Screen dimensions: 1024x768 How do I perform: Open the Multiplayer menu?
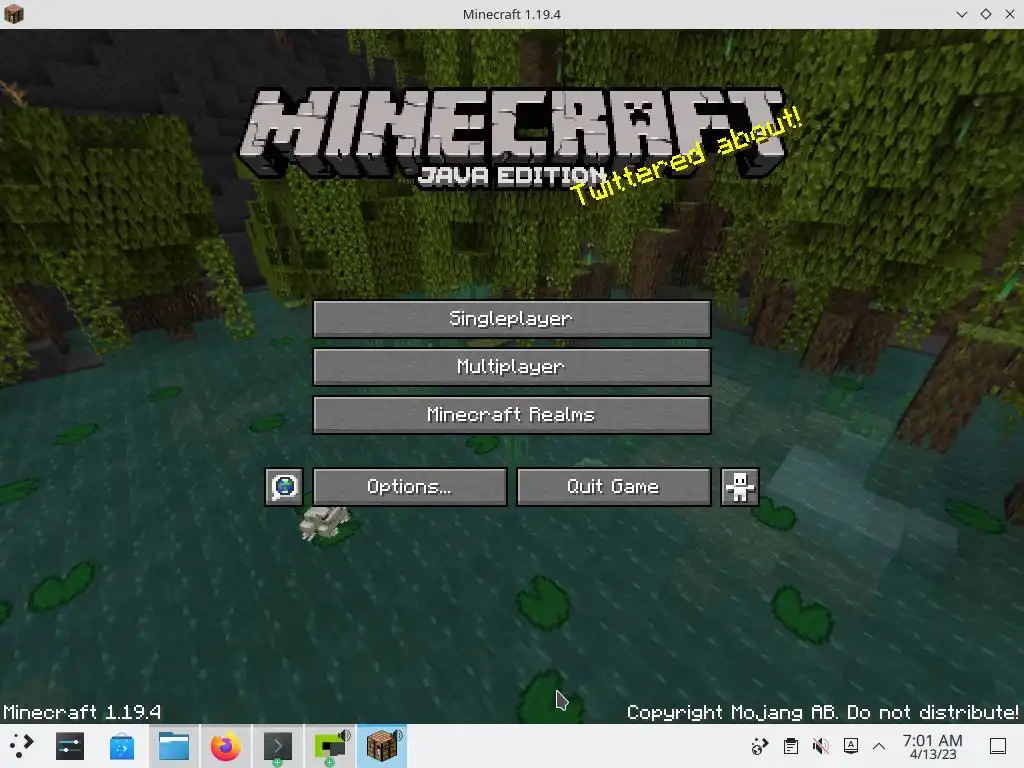pos(512,366)
